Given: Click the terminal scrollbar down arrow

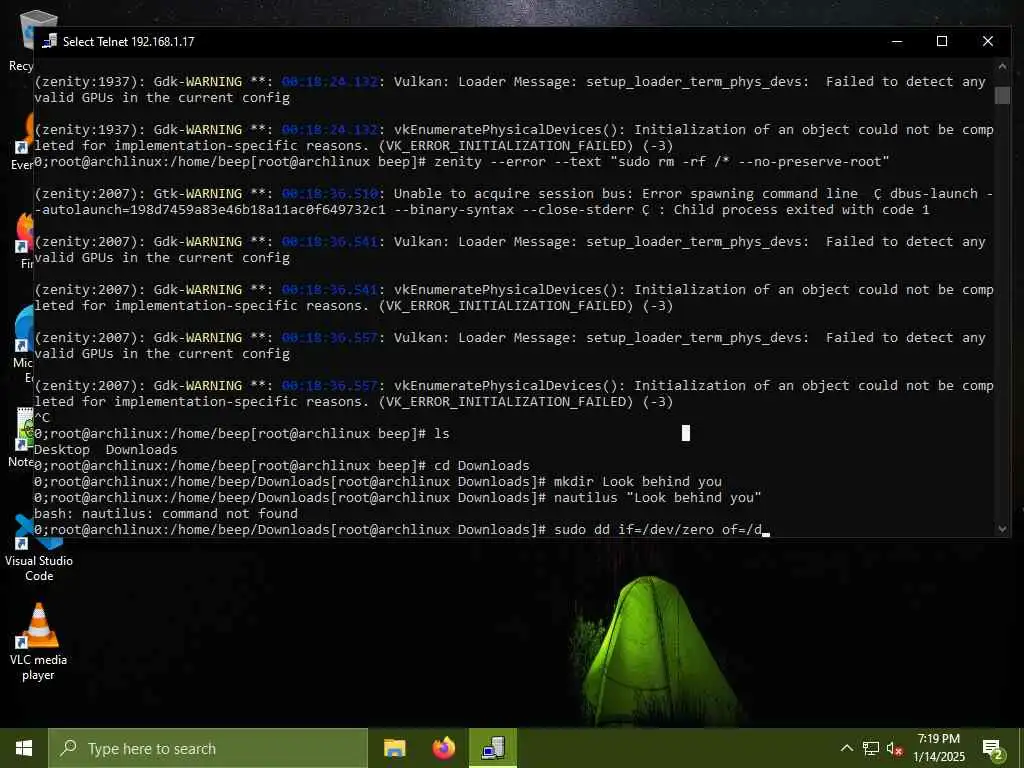Looking at the screenshot, I should [1002, 529].
